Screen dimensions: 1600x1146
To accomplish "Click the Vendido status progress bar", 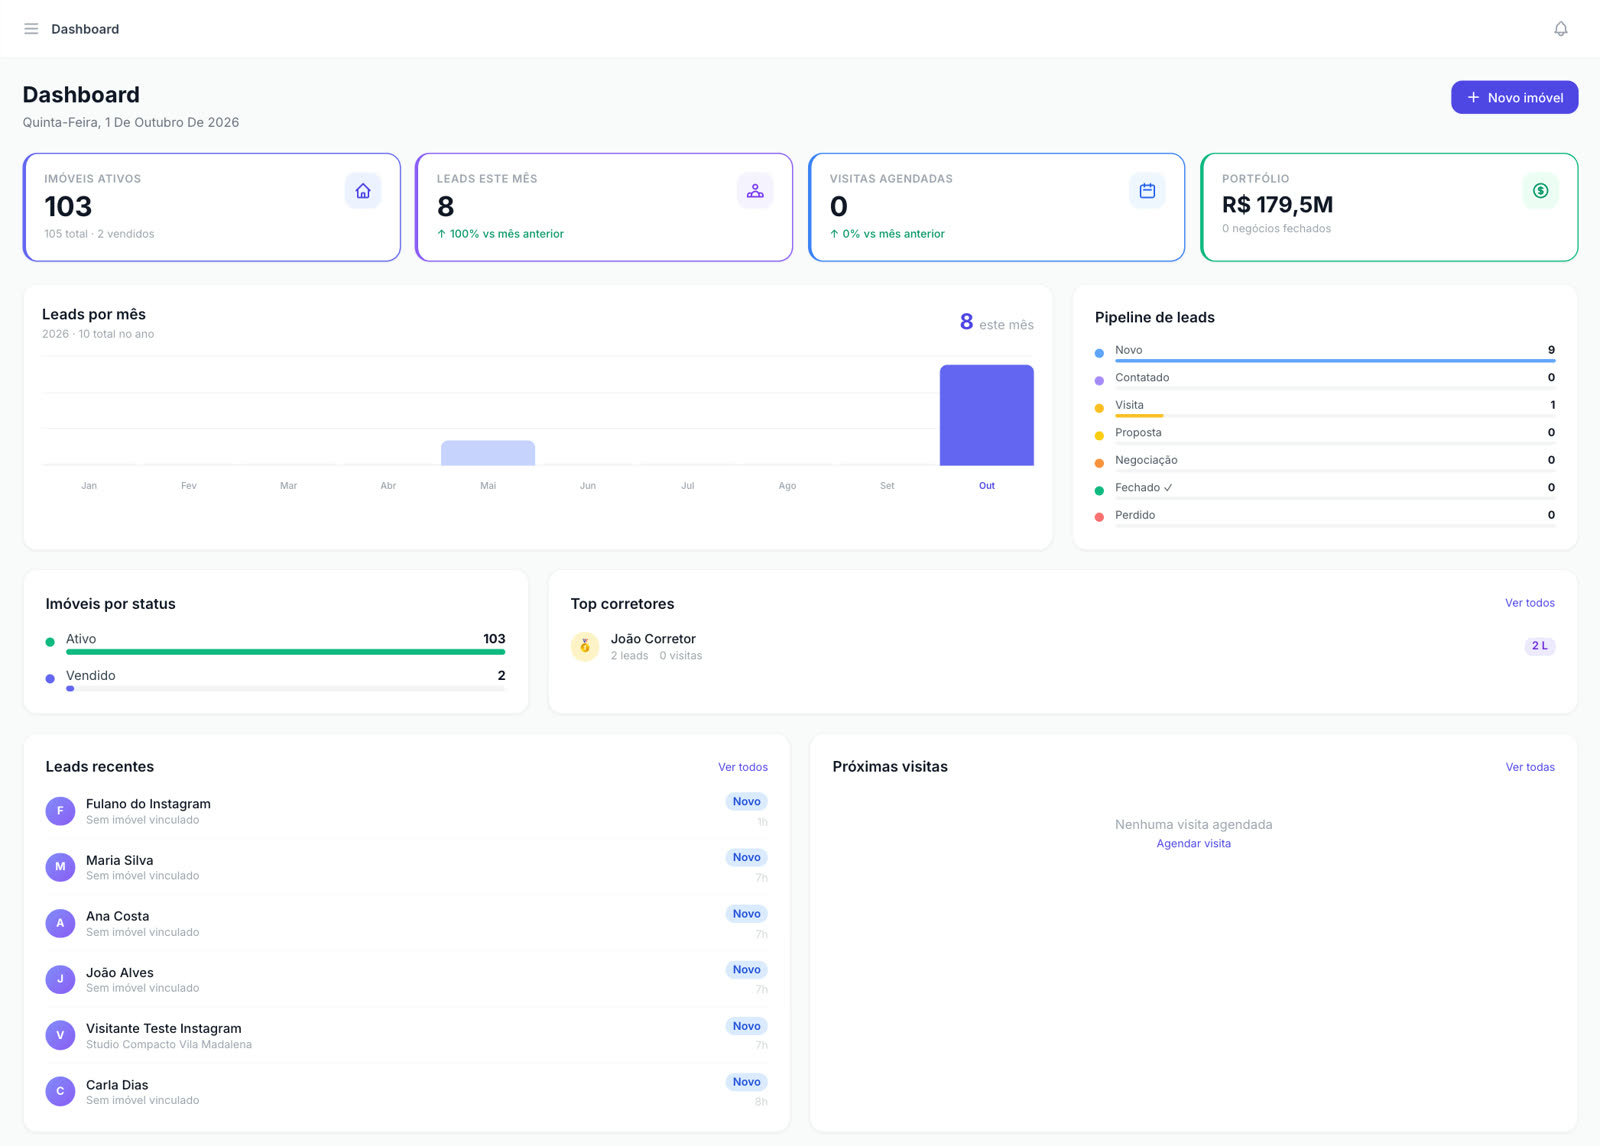I will tap(285, 689).
